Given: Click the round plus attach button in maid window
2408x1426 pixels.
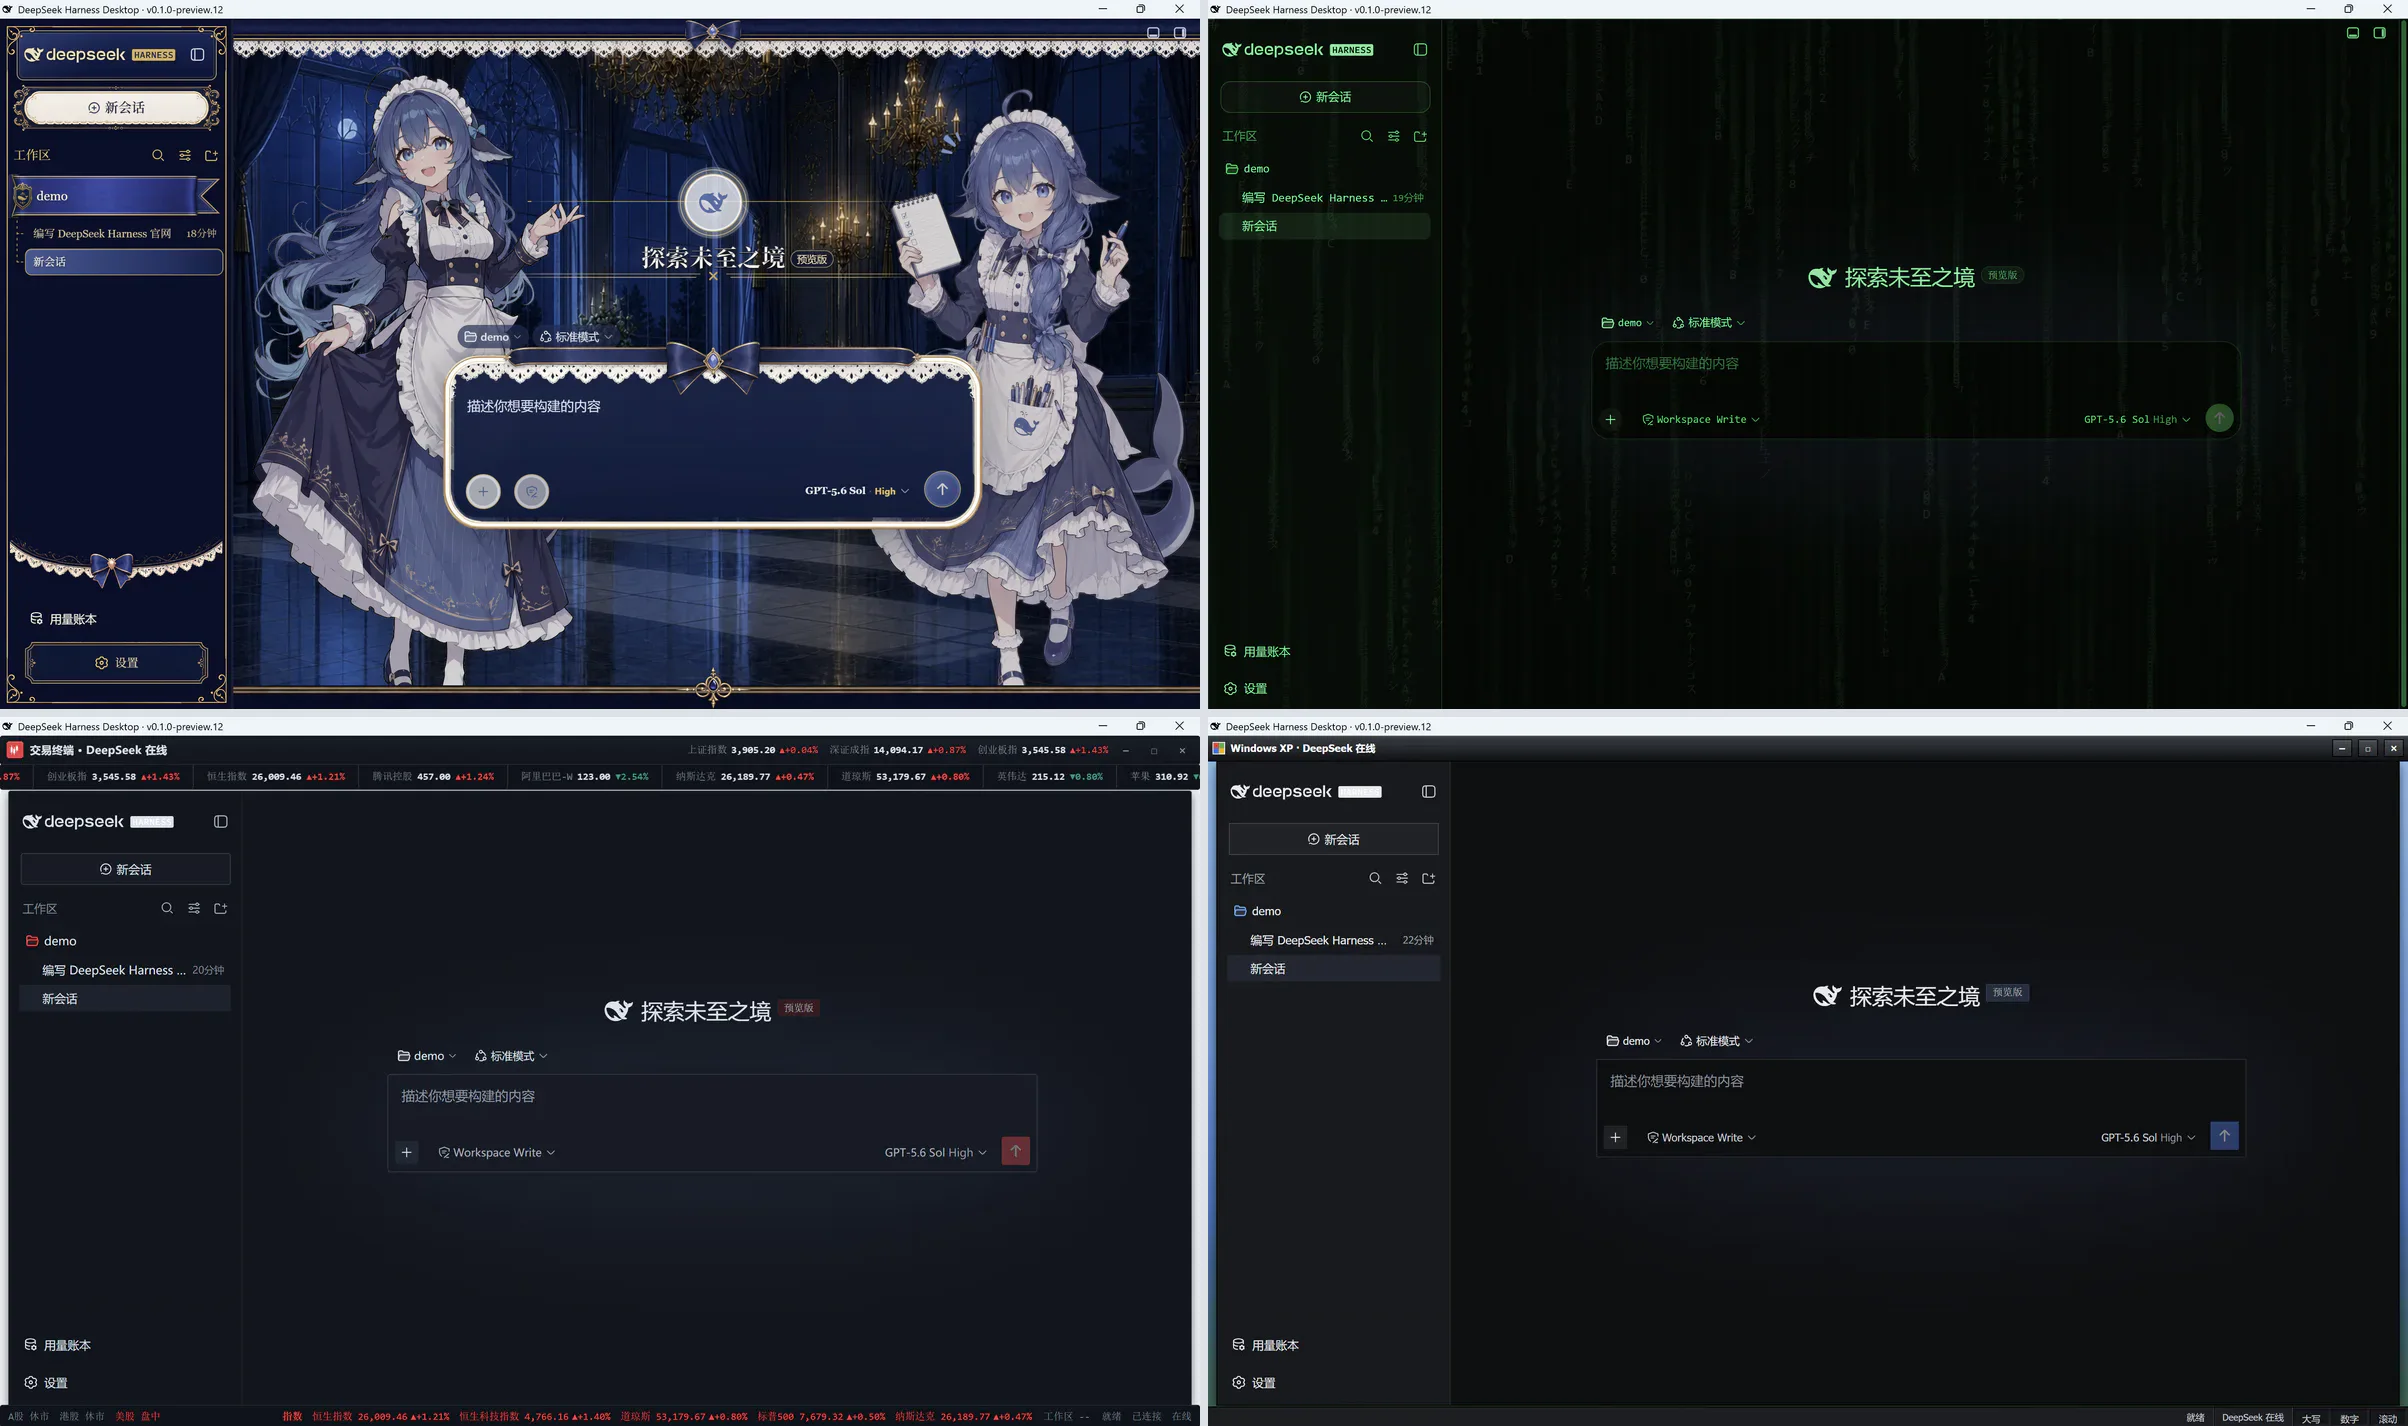Looking at the screenshot, I should [x=483, y=491].
